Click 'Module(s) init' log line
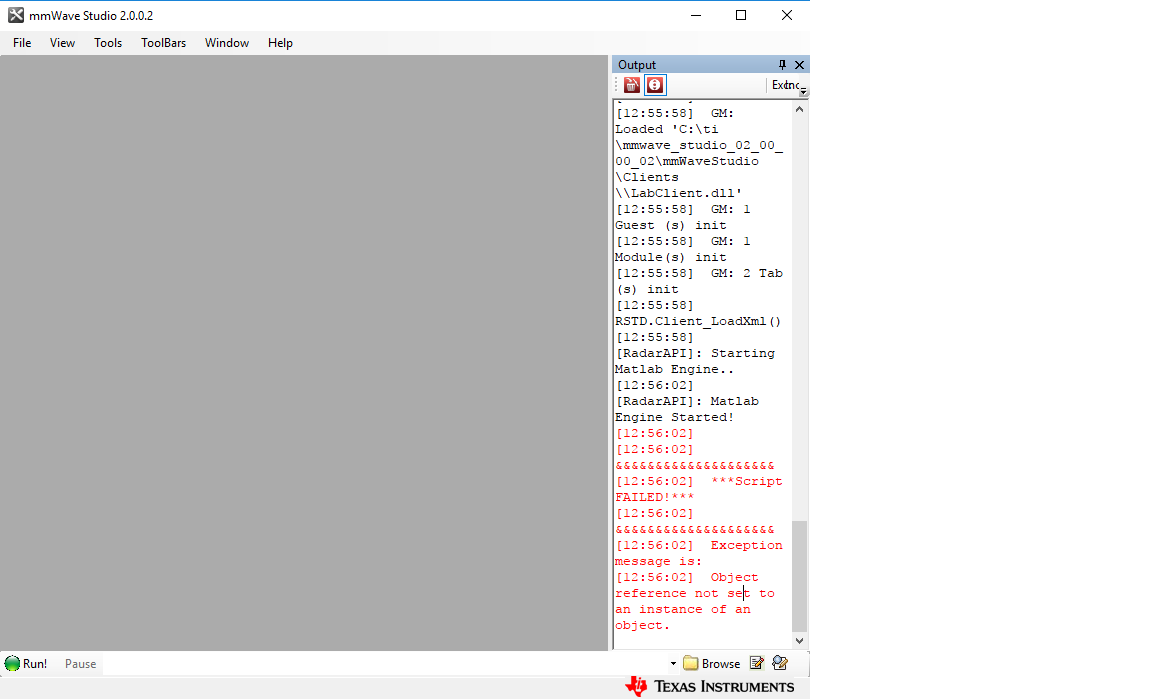 (x=671, y=257)
